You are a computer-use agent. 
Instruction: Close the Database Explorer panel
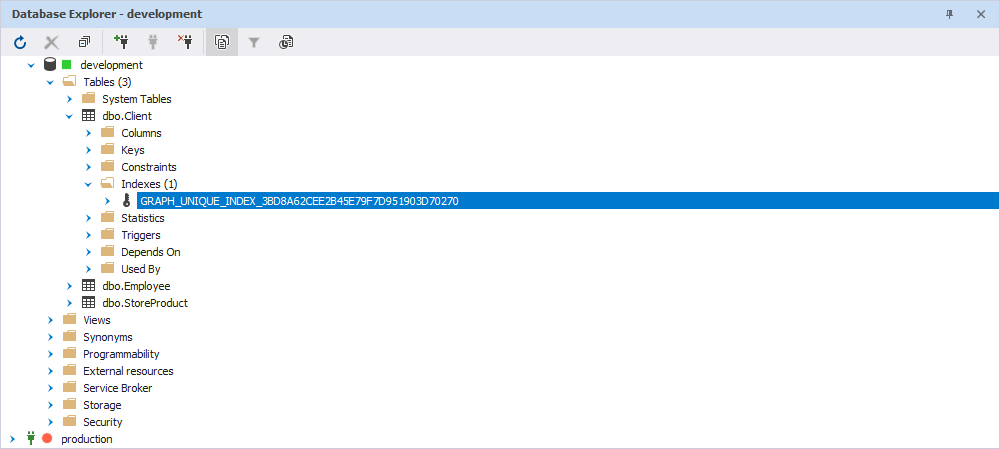pos(981,14)
